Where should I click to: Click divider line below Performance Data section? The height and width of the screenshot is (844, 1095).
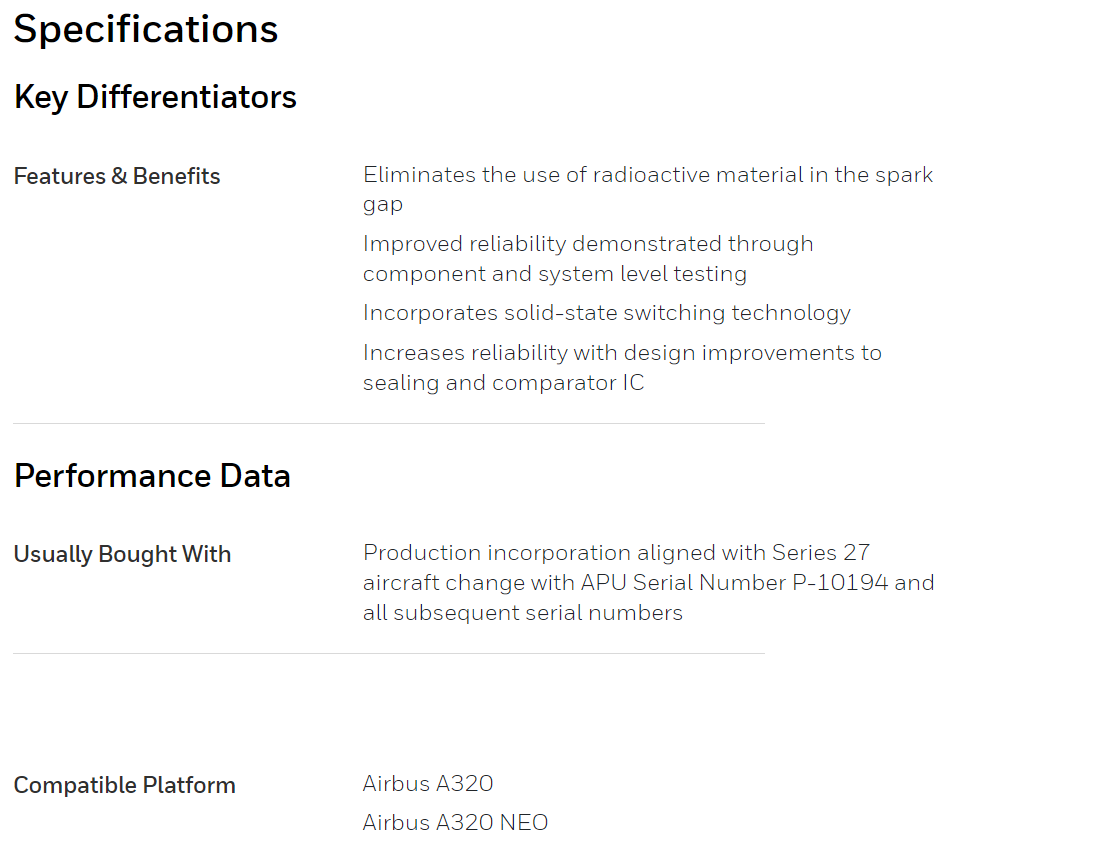coord(389,653)
